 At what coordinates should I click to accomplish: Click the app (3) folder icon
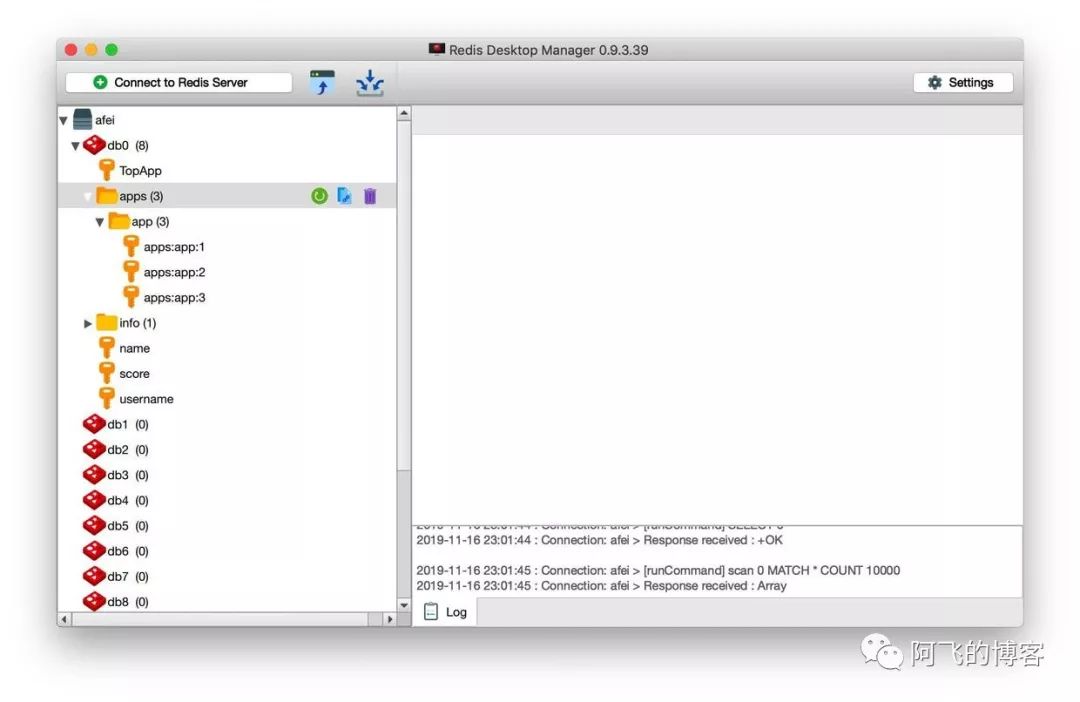point(118,221)
